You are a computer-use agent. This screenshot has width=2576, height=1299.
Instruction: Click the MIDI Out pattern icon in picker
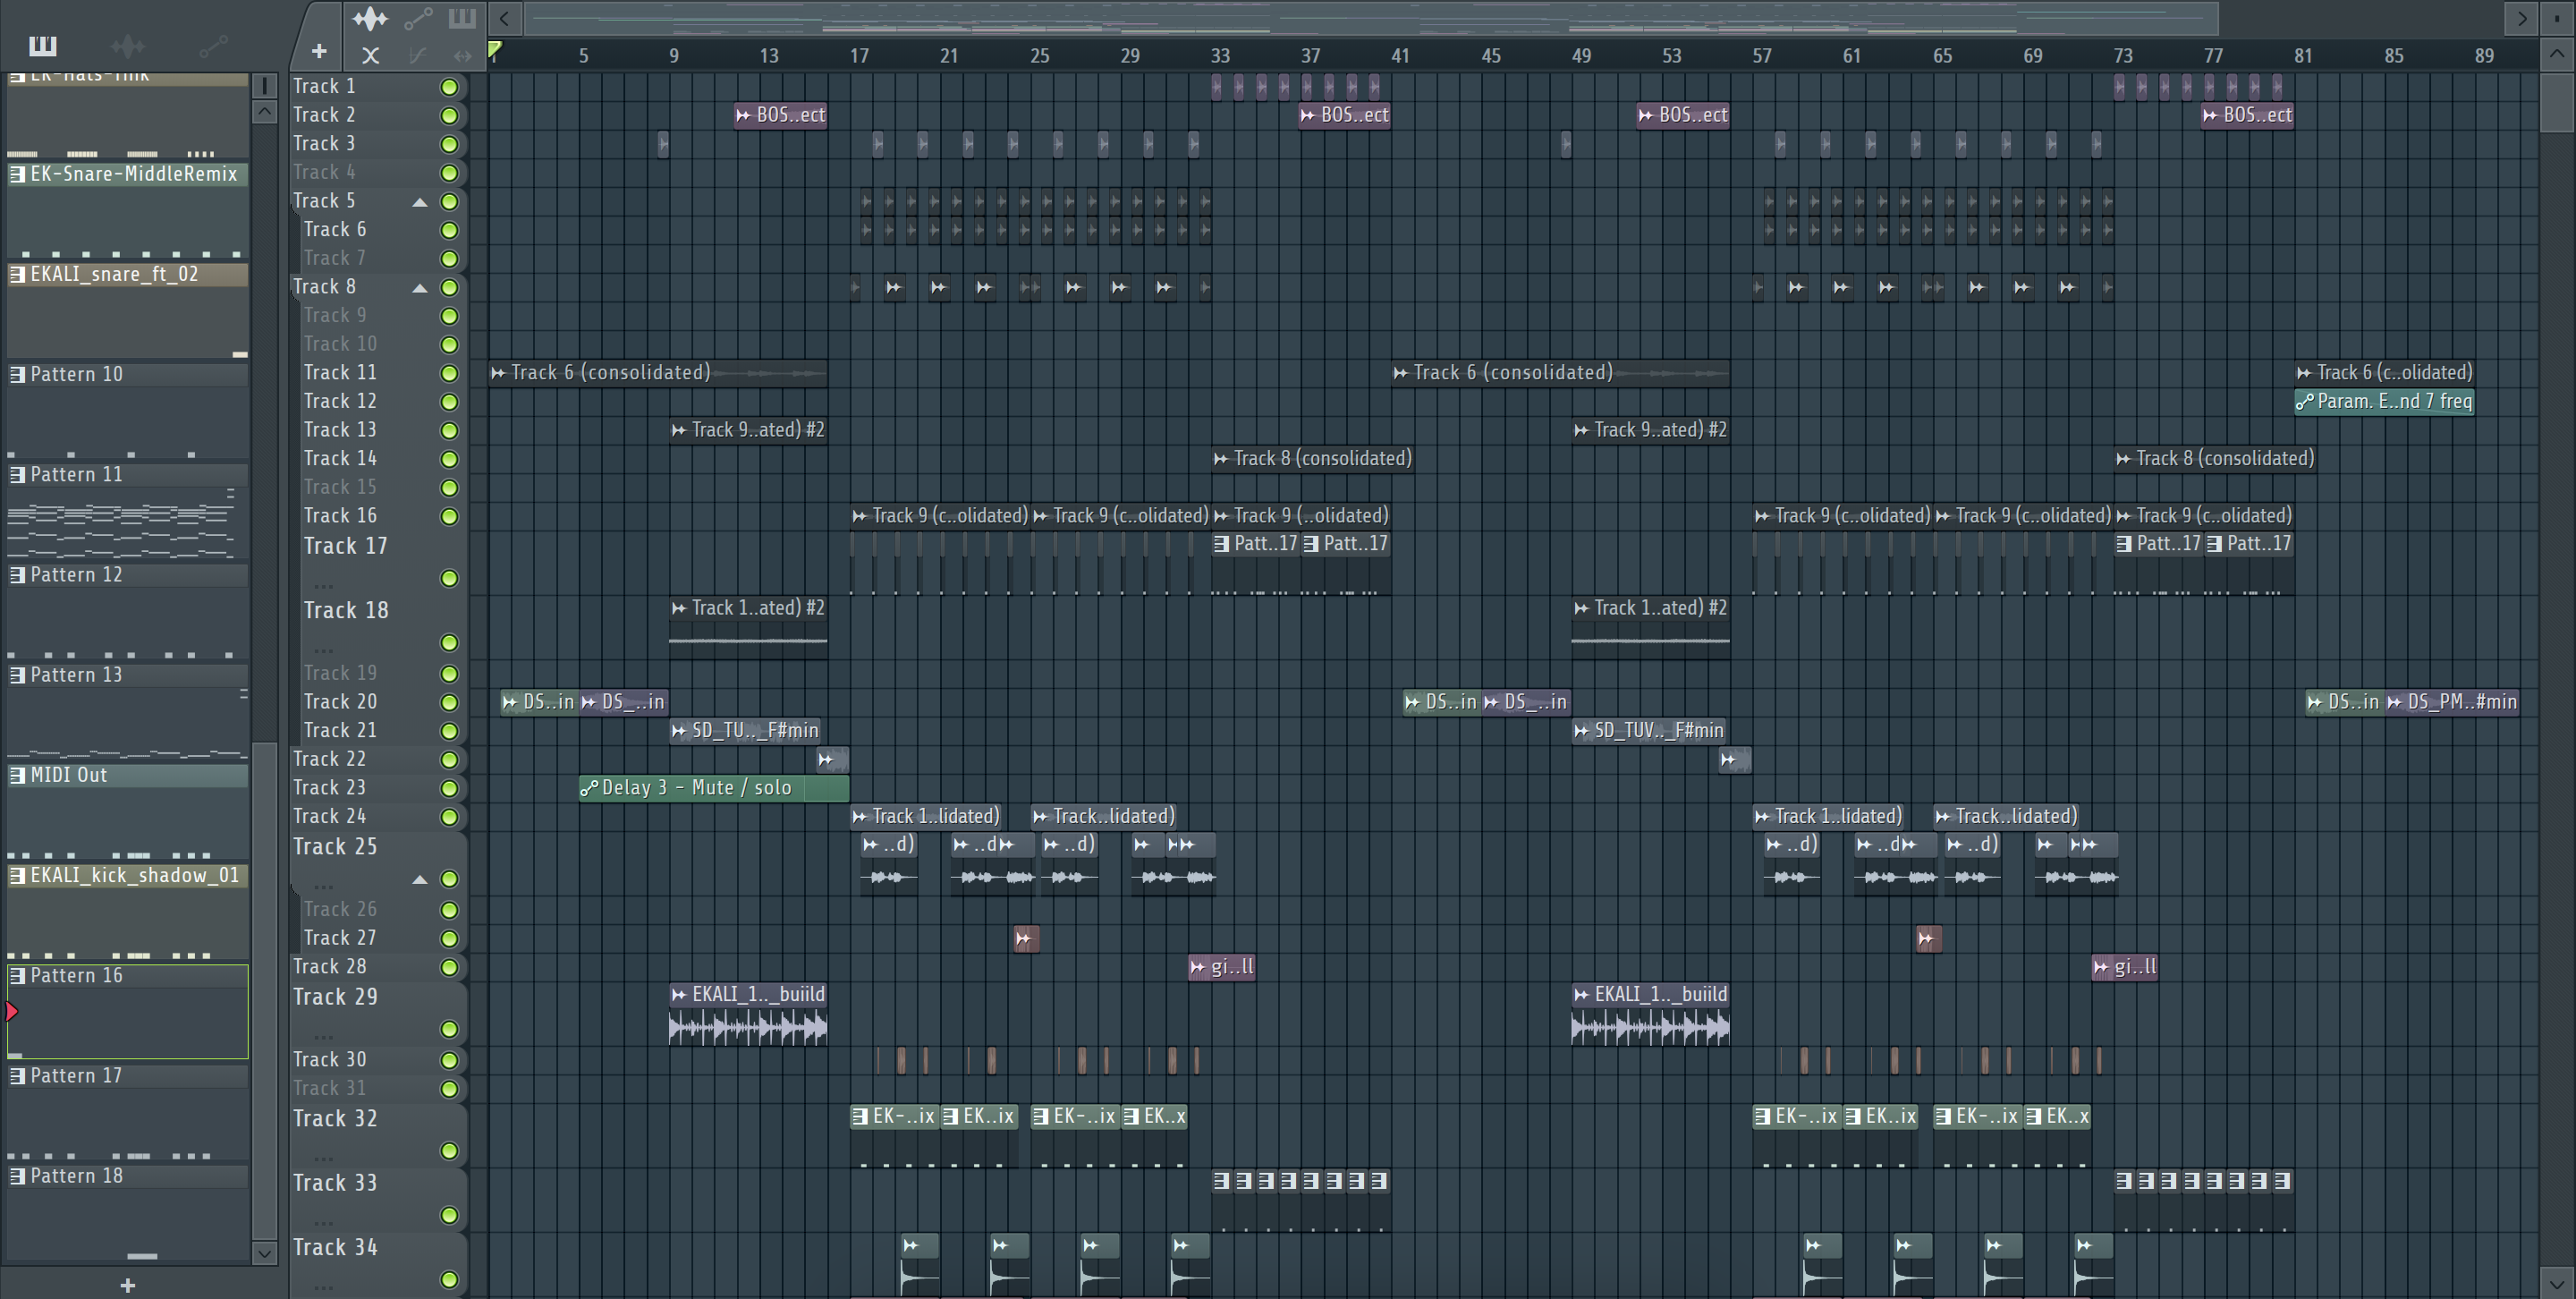pos(18,775)
